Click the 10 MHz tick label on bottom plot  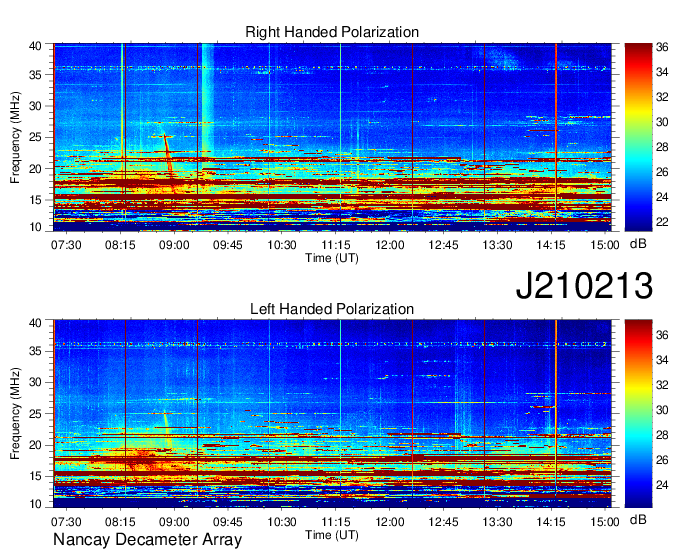(35, 503)
